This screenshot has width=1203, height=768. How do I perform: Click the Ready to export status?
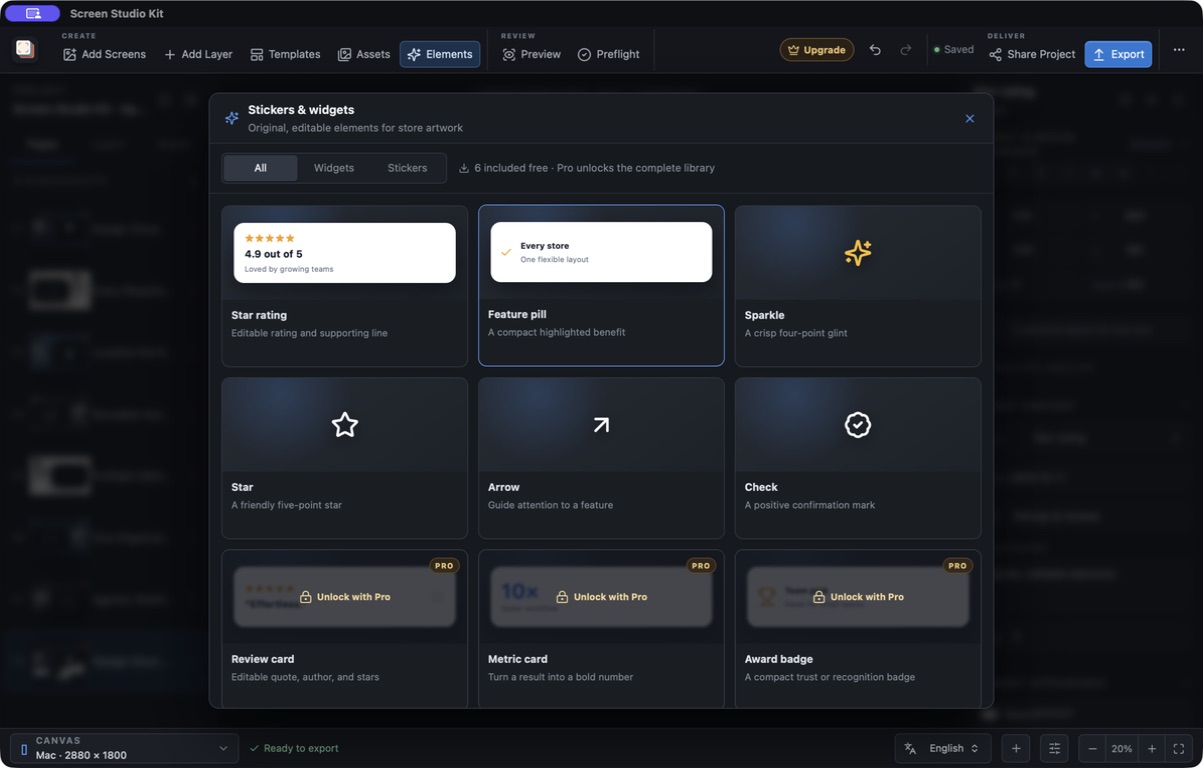point(294,748)
